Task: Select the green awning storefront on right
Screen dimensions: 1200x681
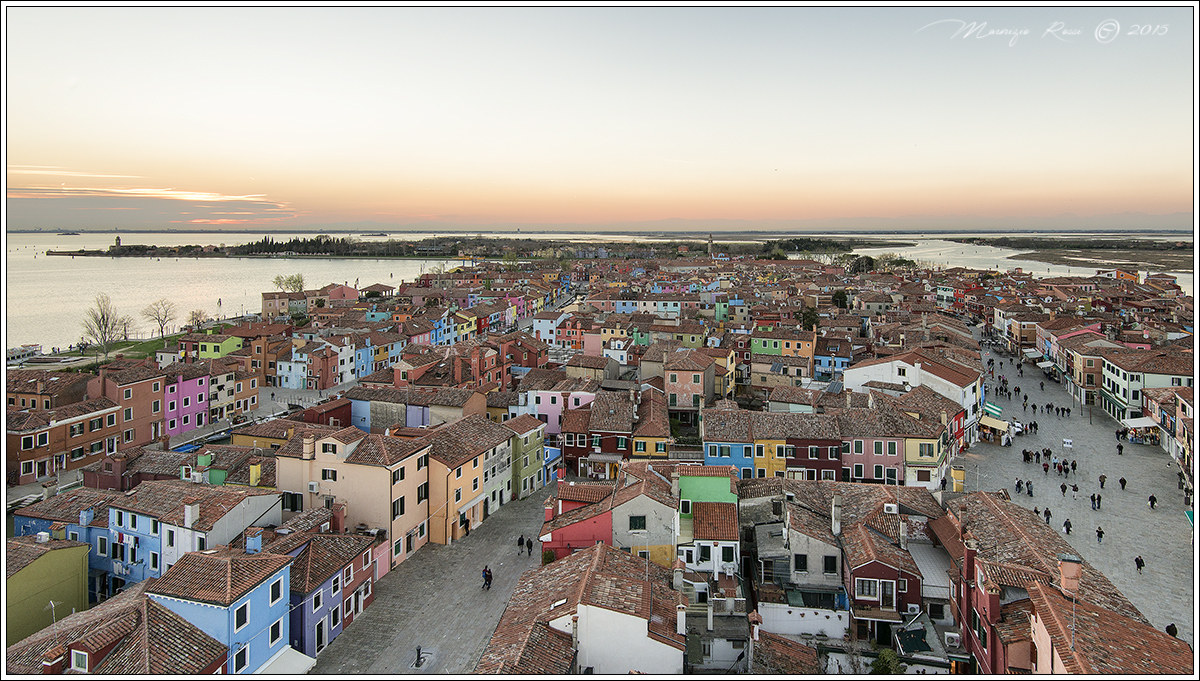Action: pyautogui.click(x=994, y=409)
